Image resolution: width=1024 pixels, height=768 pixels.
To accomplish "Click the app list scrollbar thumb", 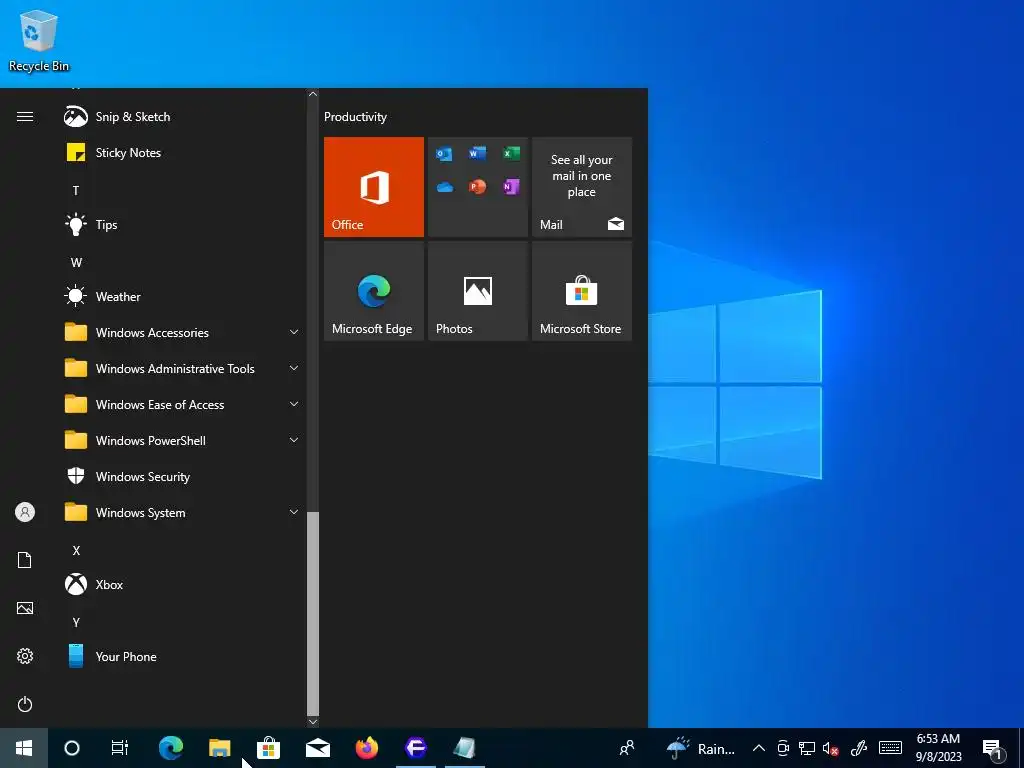I will (x=313, y=614).
